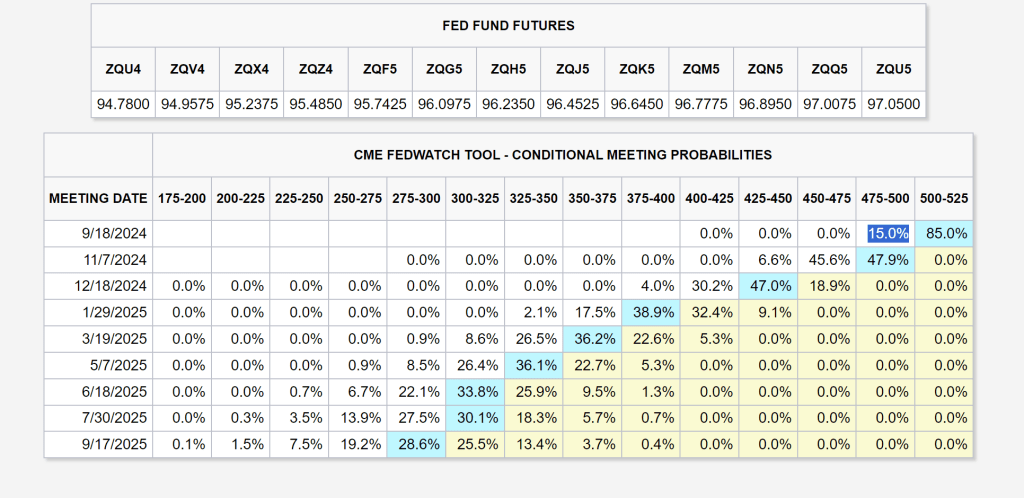Click the 500-525 rate range column header
Image resolution: width=1024 pixels, height=498 pixels.
pos(946,199)
